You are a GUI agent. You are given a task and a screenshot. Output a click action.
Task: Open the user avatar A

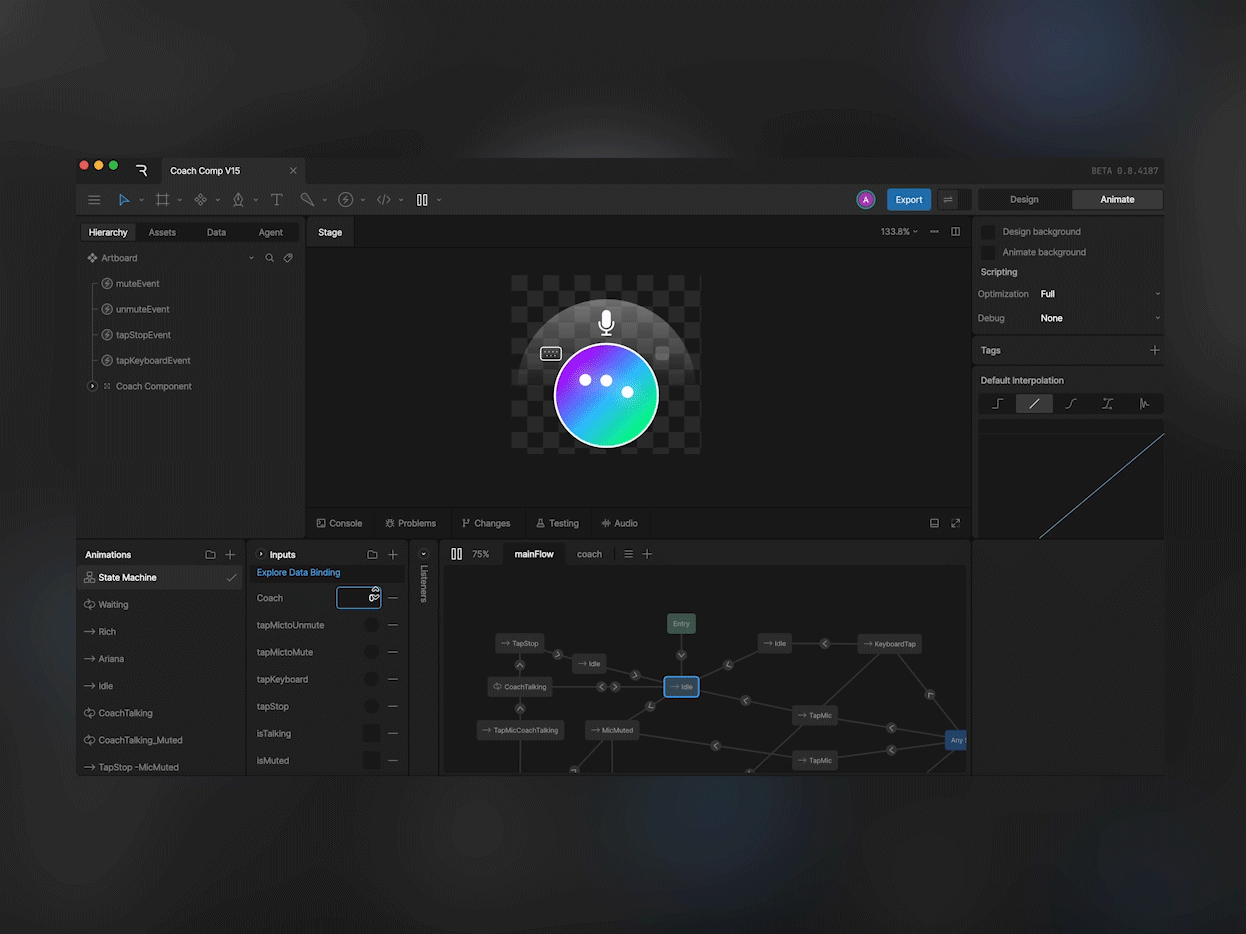866,200
